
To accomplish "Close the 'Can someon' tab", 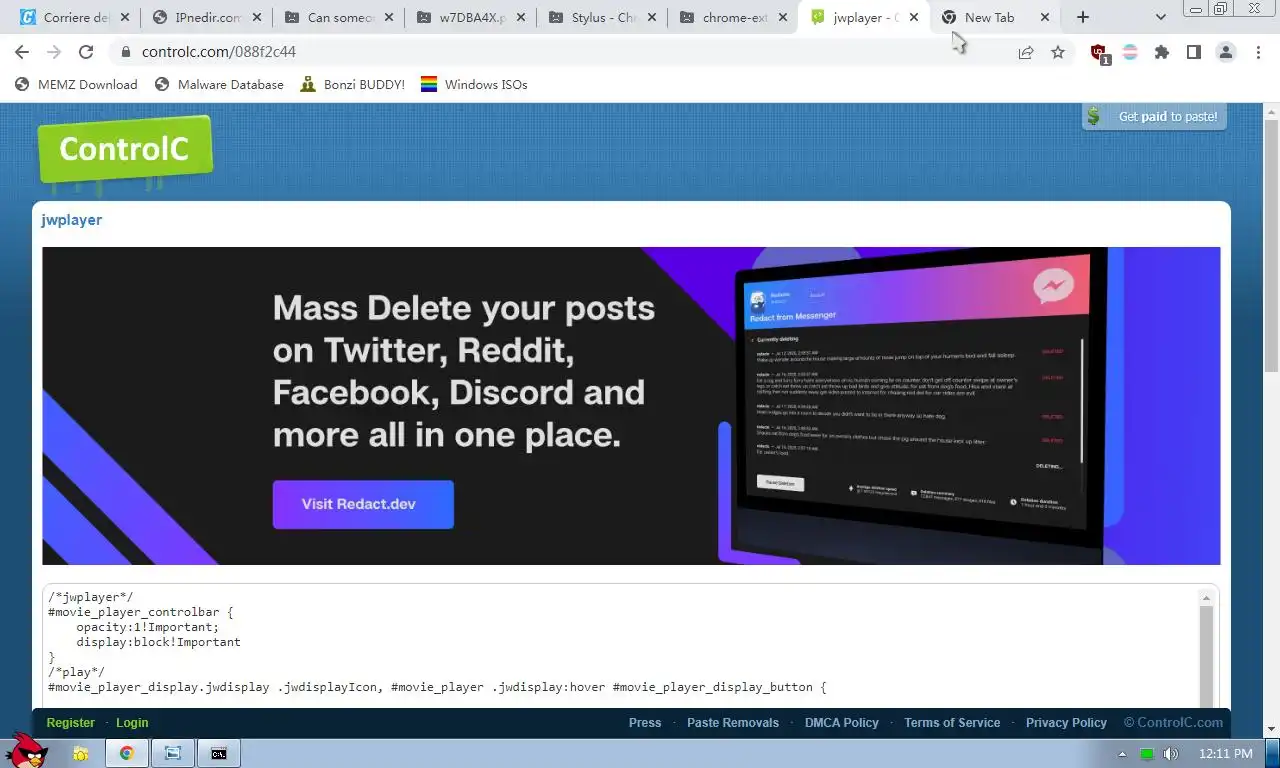I will (x=388, y=17).
